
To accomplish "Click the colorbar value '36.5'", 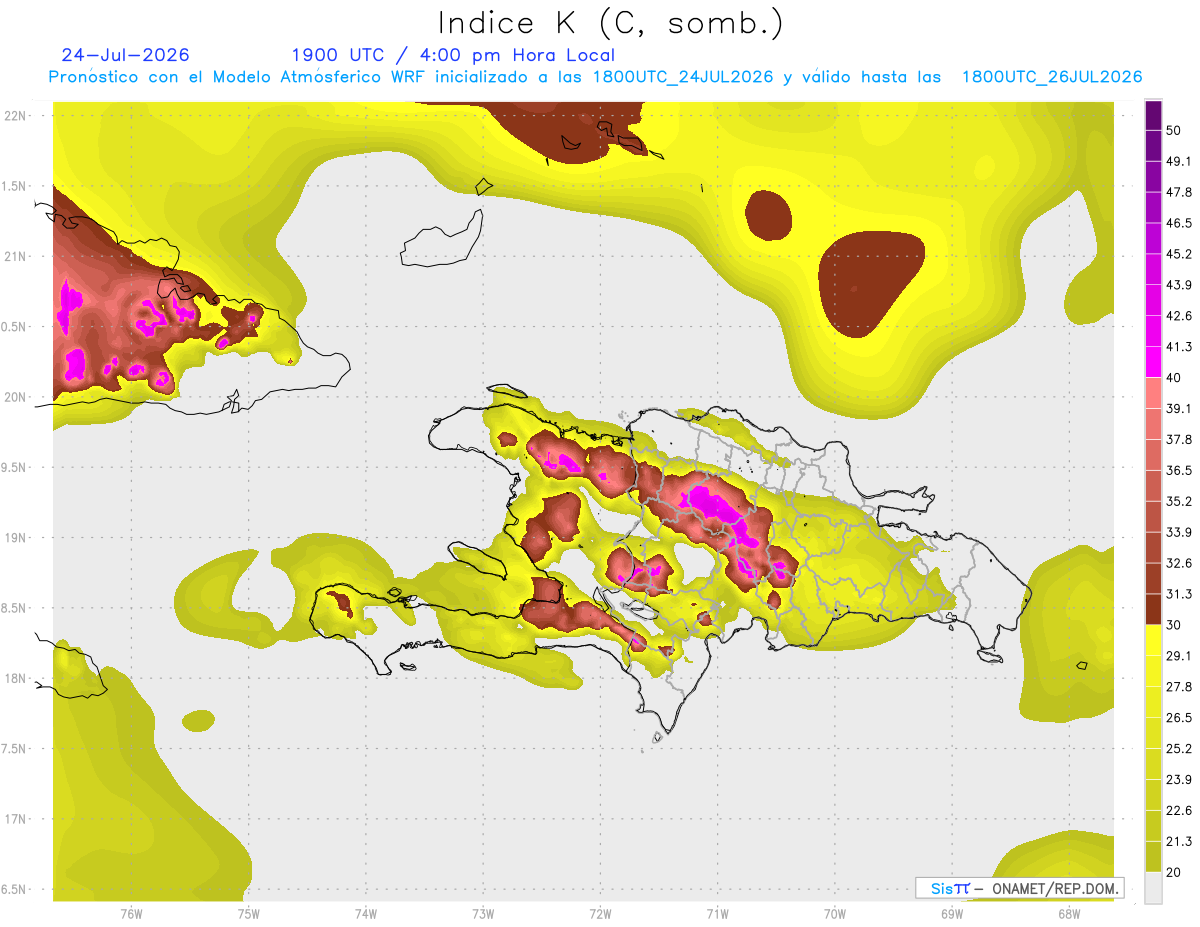I will 1179,470.
